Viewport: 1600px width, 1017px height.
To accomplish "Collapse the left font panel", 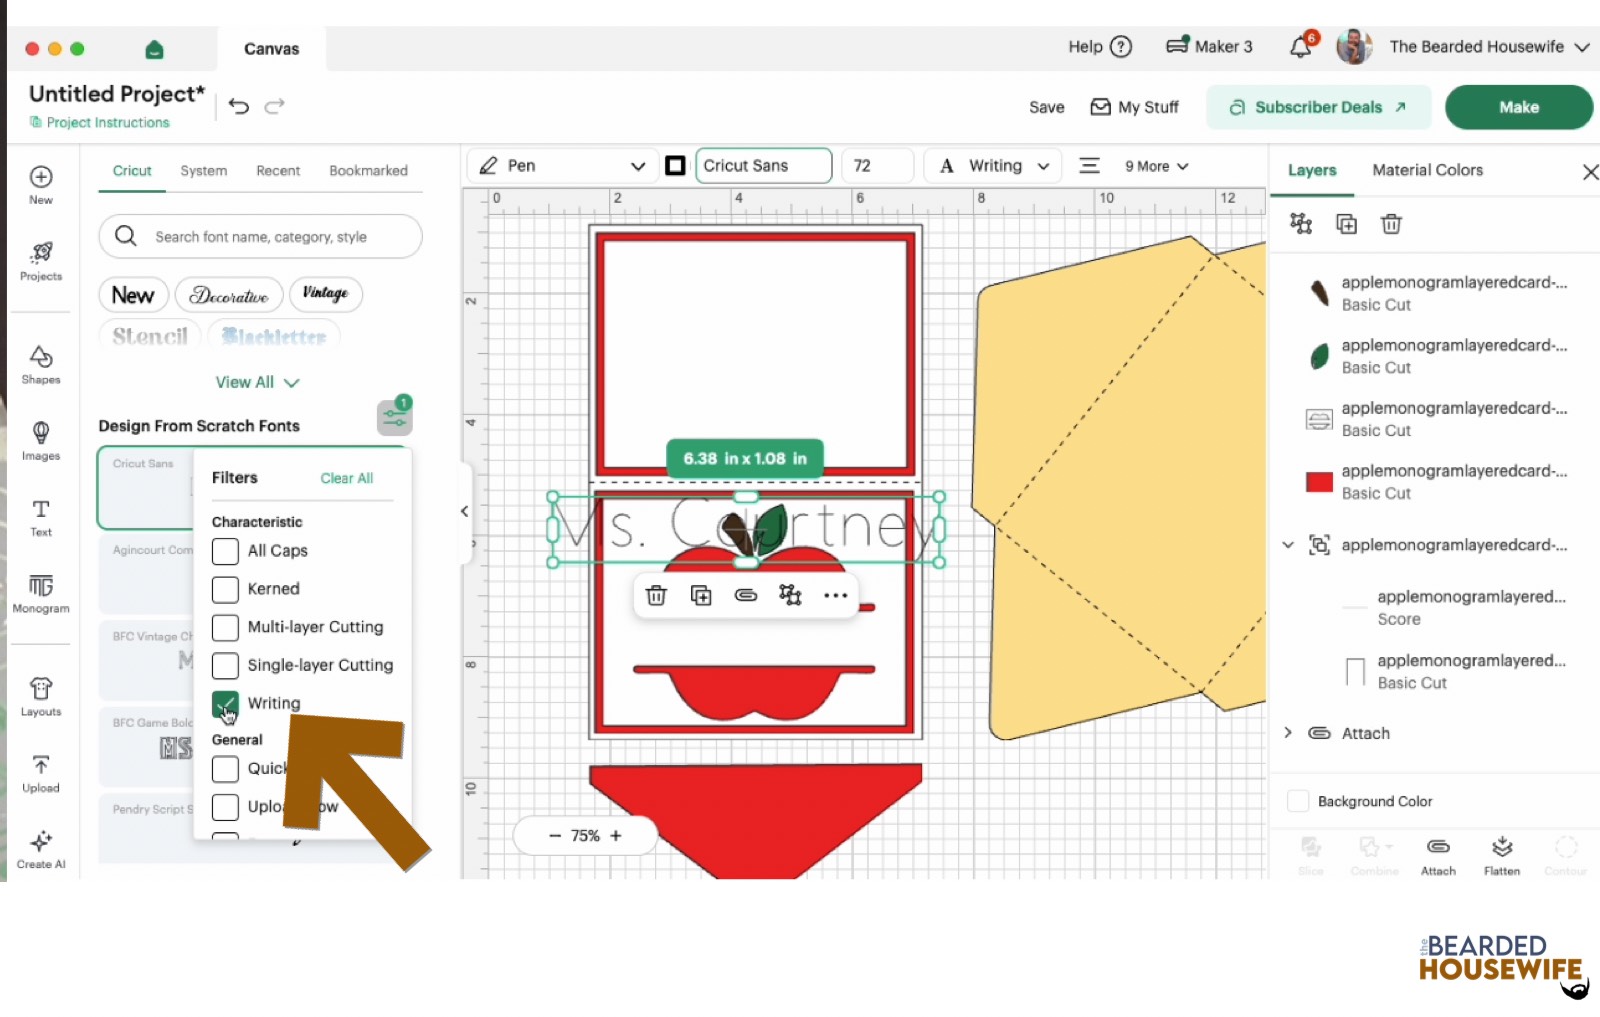I will [465, 511].
